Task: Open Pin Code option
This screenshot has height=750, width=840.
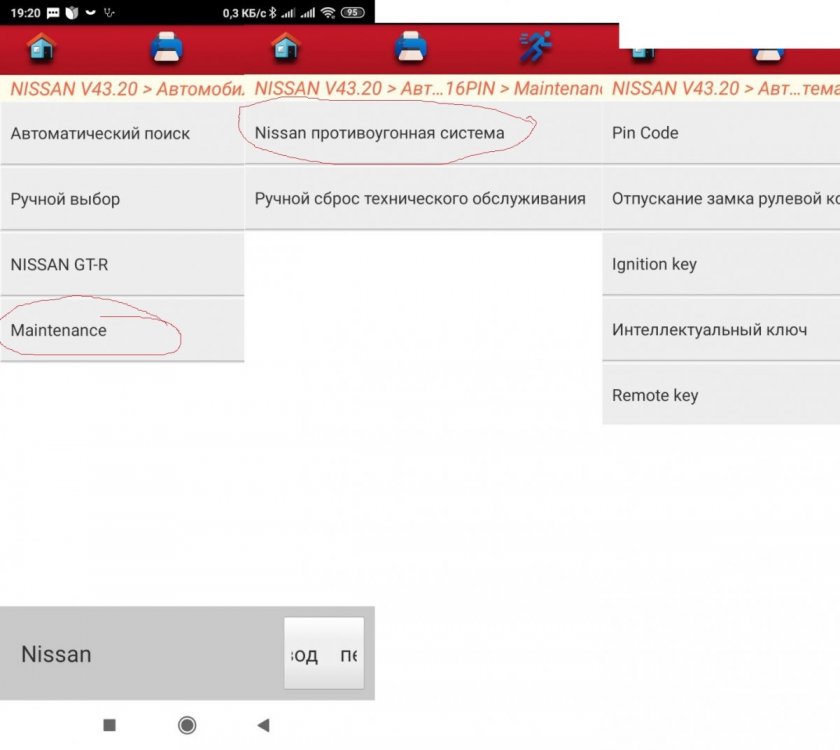Action: 721,133
